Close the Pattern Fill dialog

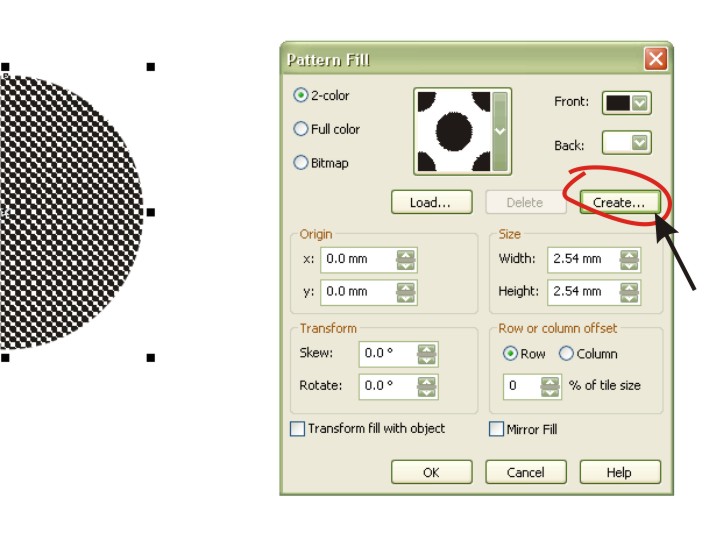pyautogui.click(x=655, y=59)
